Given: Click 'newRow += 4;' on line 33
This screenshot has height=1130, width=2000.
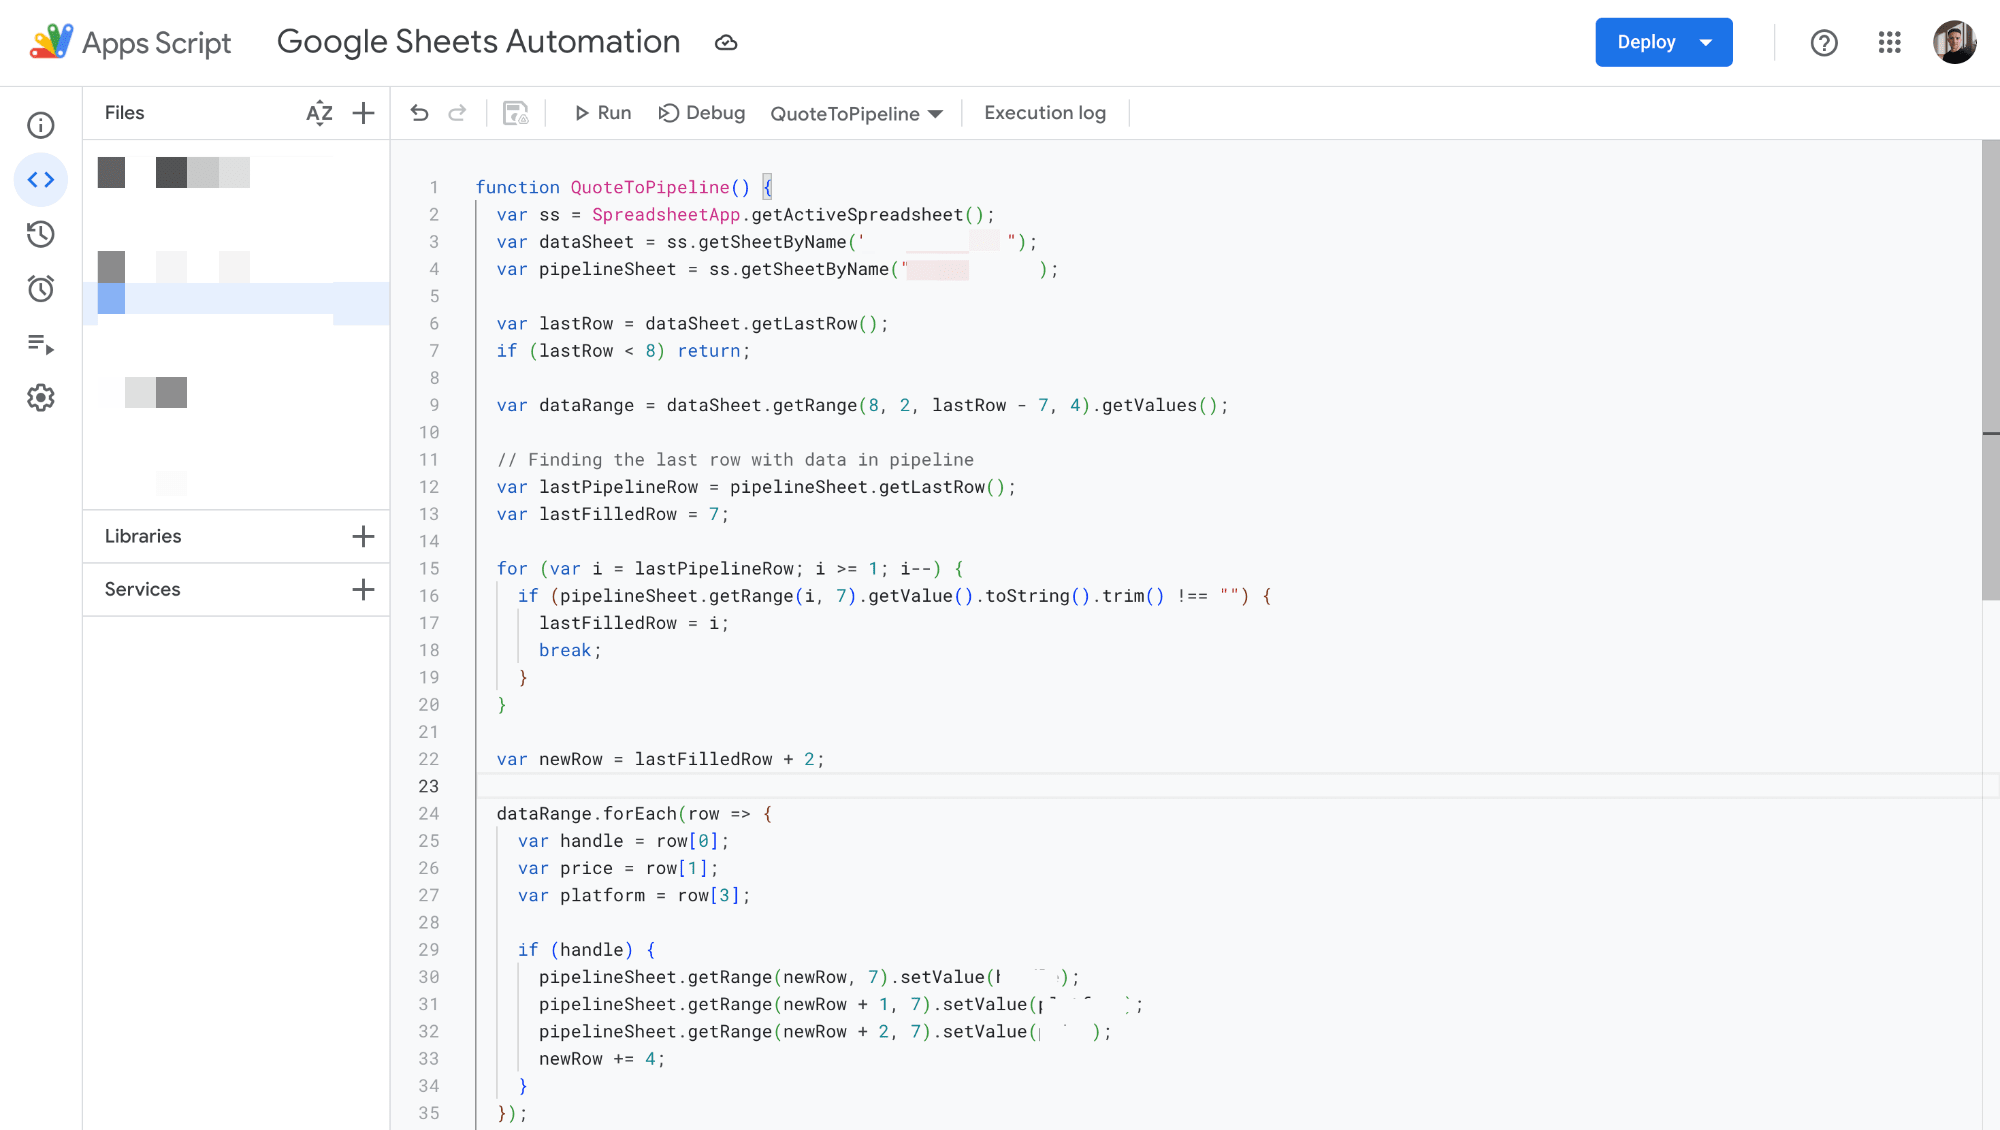Looking at the screenshot, I should [602, 1059].
